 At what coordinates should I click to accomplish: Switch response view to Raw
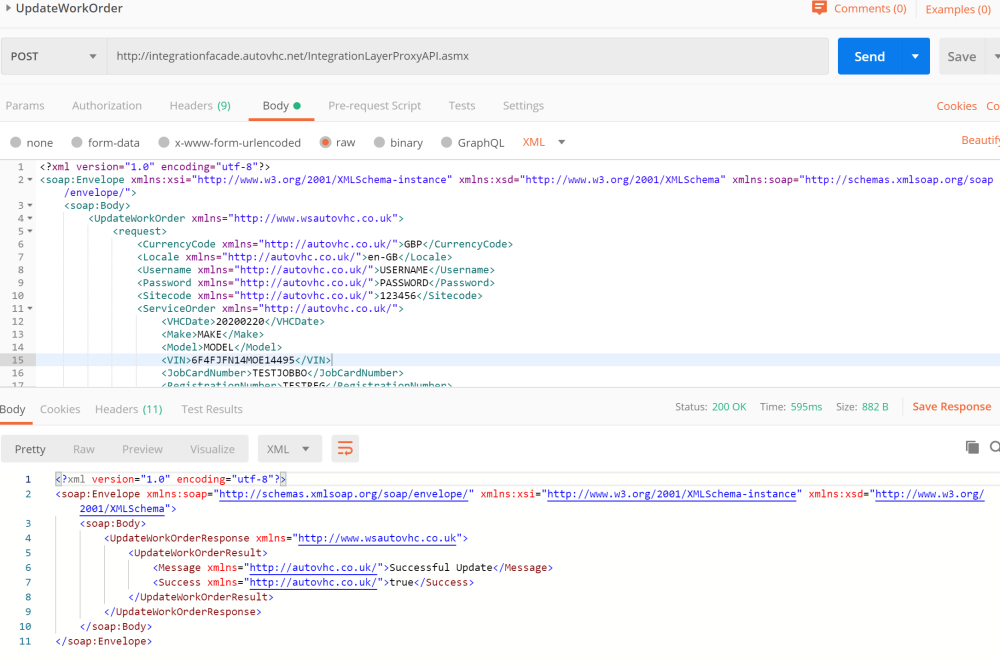click(x=84, y=449)
